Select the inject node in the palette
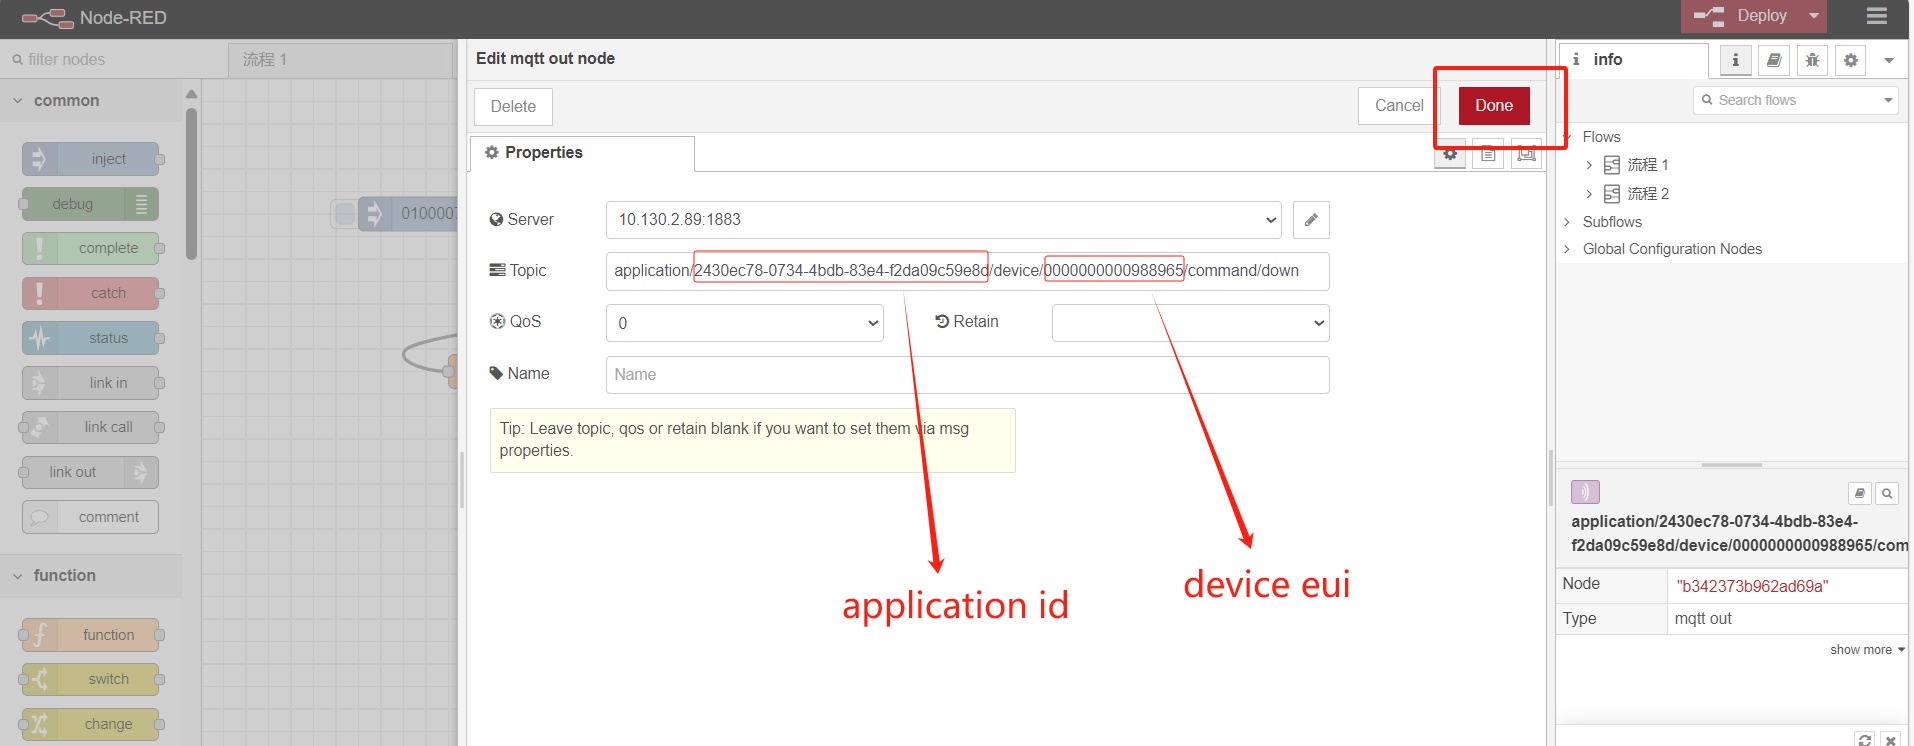 pyautogui.click(x=91, y=159)
